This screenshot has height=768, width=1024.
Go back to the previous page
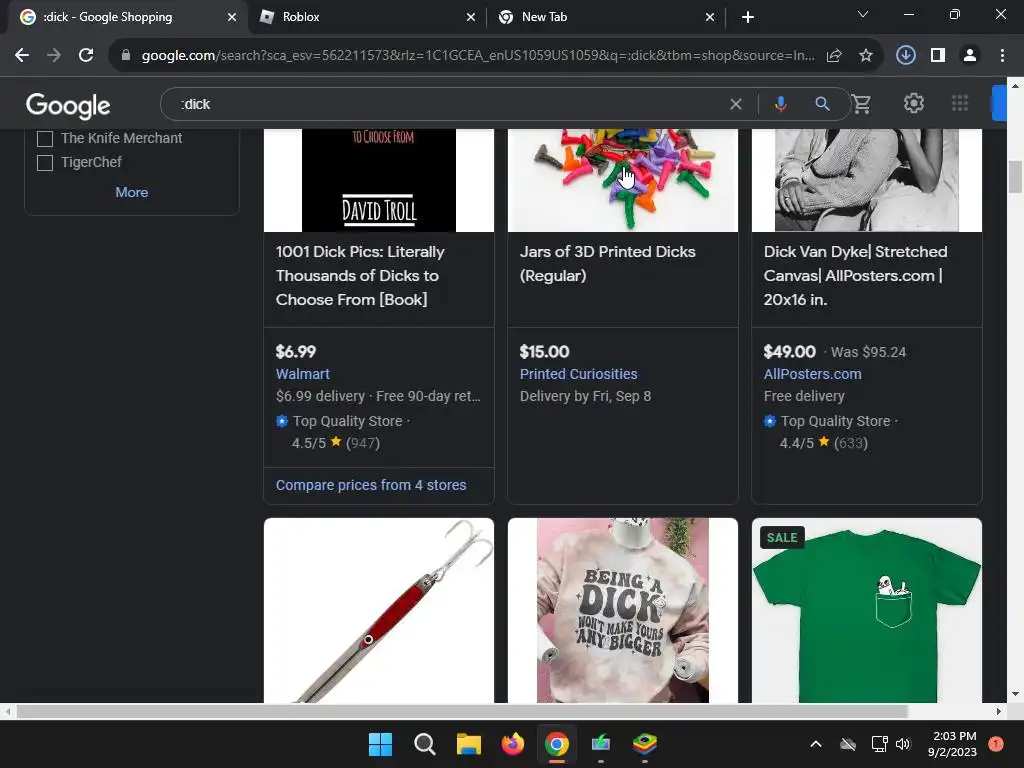pos(22,56)
